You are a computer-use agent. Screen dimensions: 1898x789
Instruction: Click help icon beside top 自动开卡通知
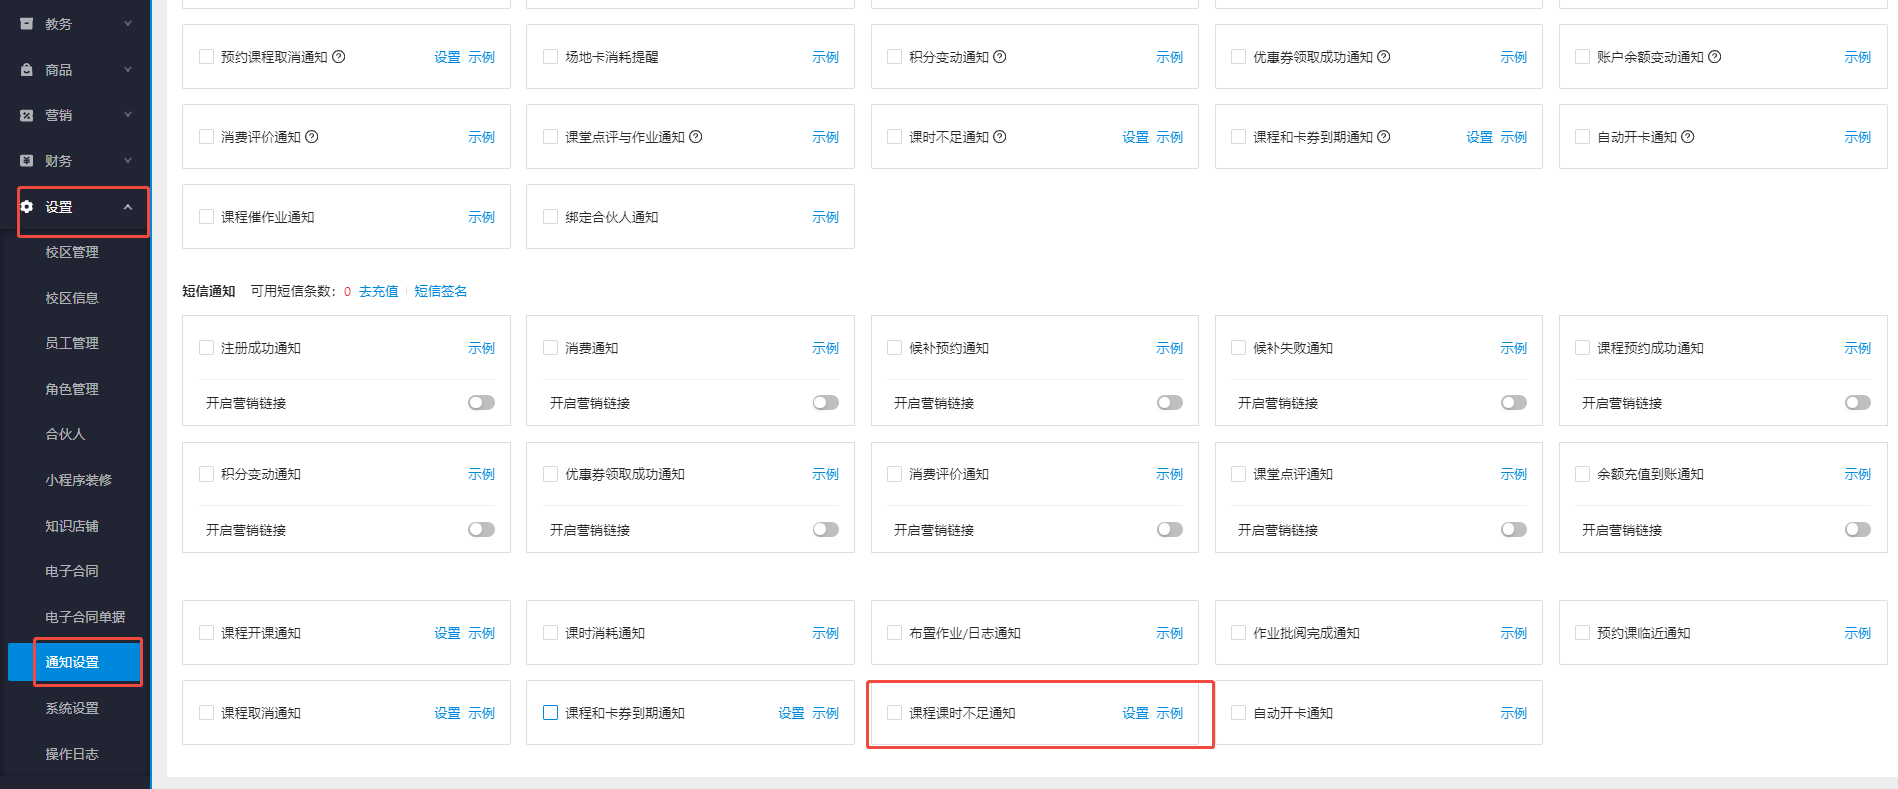[x=1688, y=137]
